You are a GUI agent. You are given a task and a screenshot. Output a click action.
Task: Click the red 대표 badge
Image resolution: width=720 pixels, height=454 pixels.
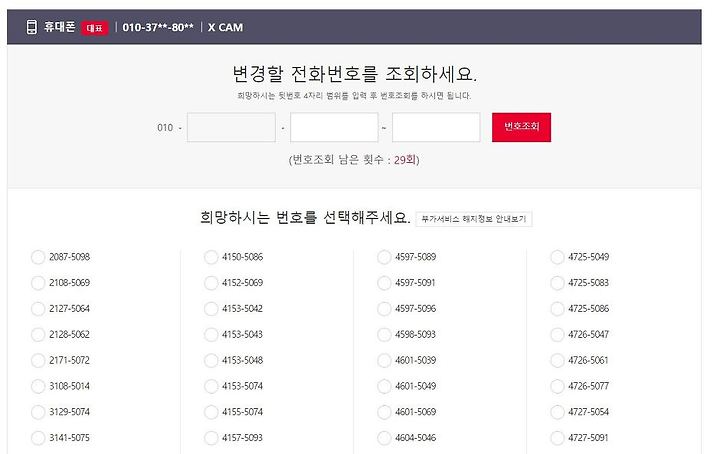pos(95,28)
